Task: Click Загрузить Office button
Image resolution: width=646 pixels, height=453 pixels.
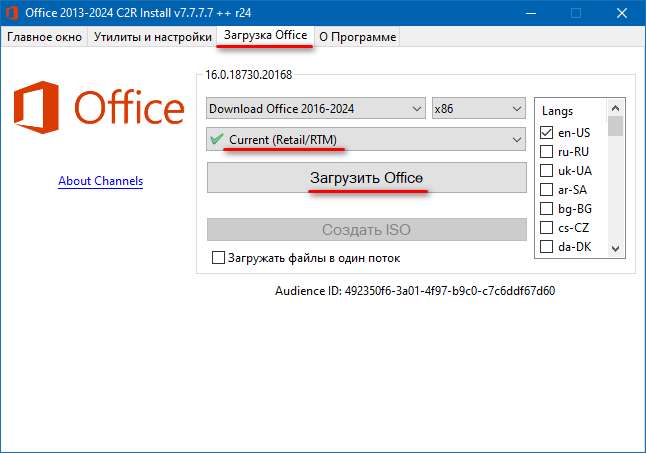Action: pos(367,177)
